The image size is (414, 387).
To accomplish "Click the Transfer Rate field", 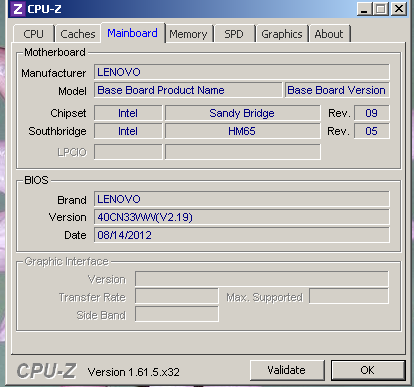I will click(x=177, y=296).
